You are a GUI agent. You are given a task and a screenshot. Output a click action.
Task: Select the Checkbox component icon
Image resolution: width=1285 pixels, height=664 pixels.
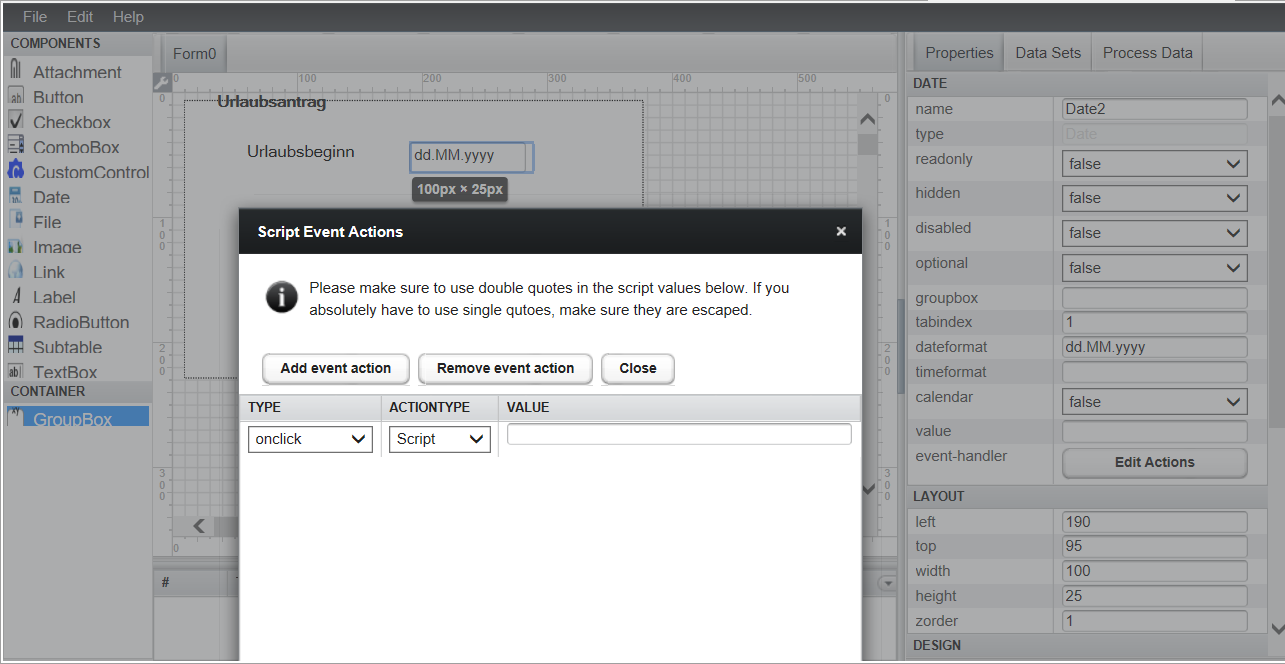pyautogui.click(x=16, y=121)
